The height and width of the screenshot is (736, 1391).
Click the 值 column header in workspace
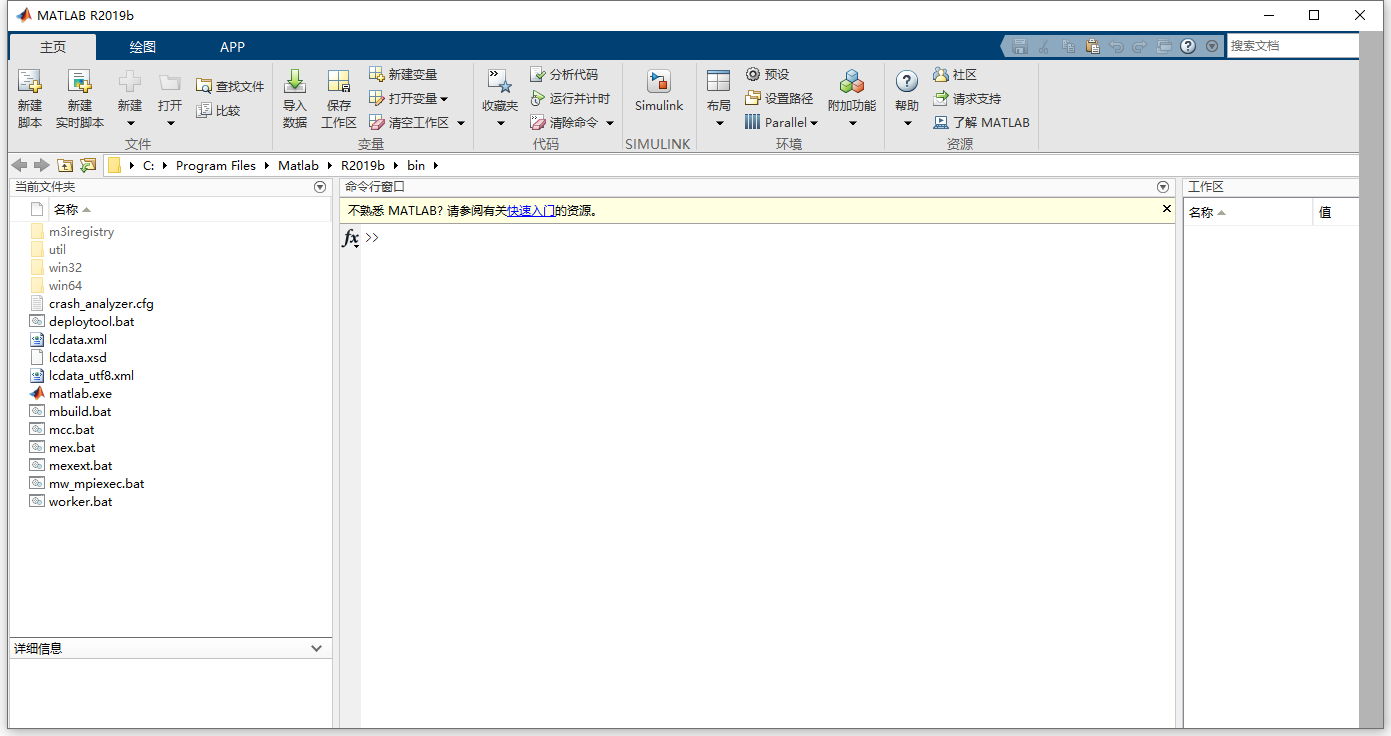(1325, 213)
